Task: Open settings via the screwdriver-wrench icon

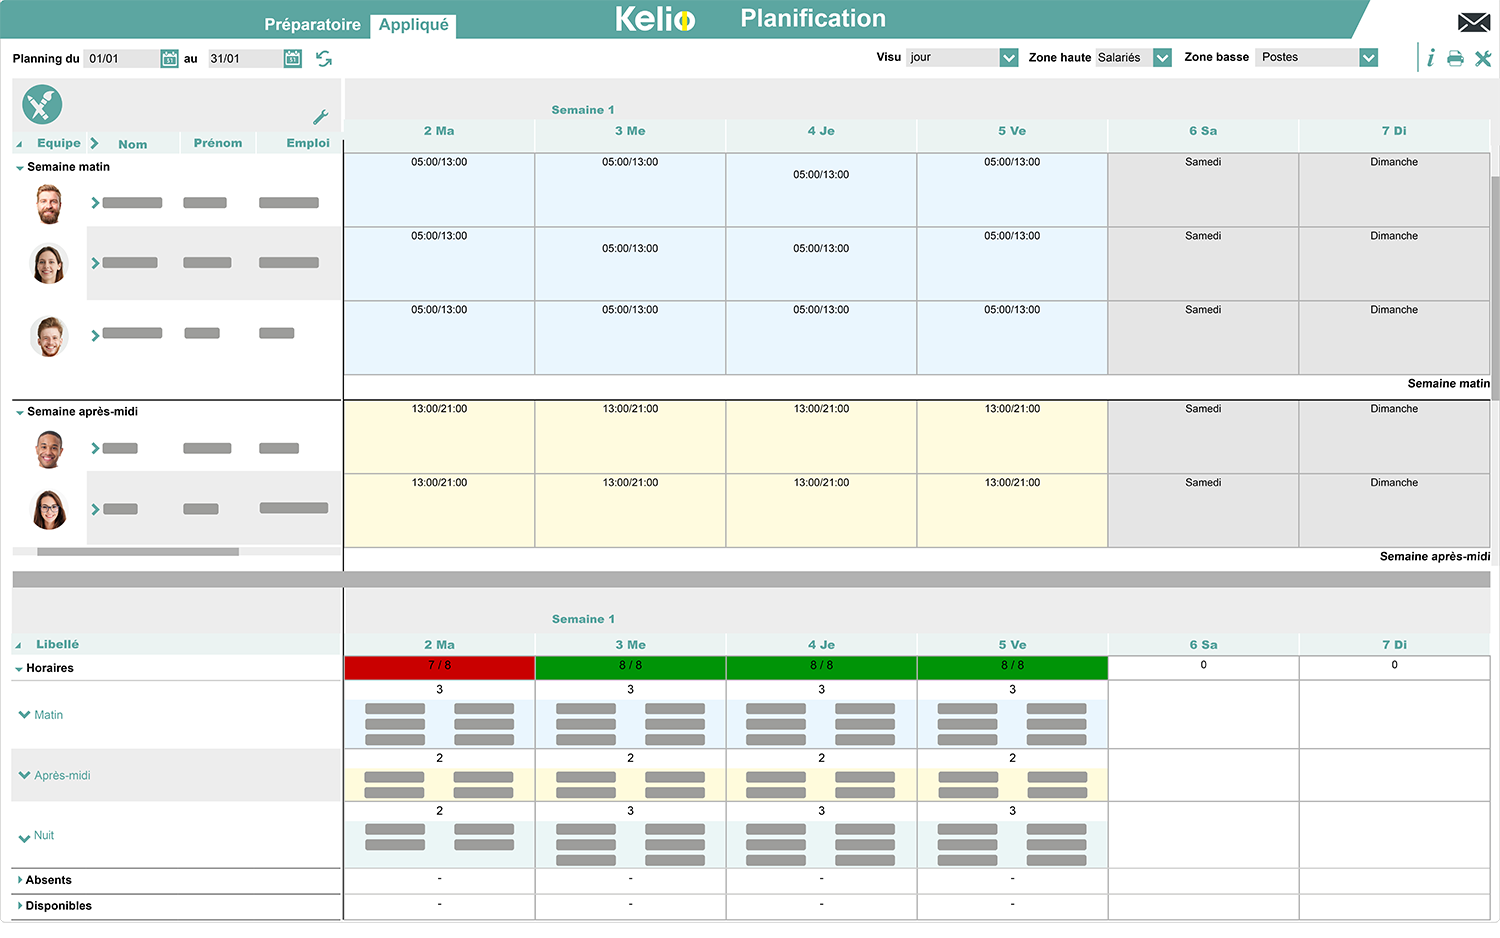Action: [1484, 57]
